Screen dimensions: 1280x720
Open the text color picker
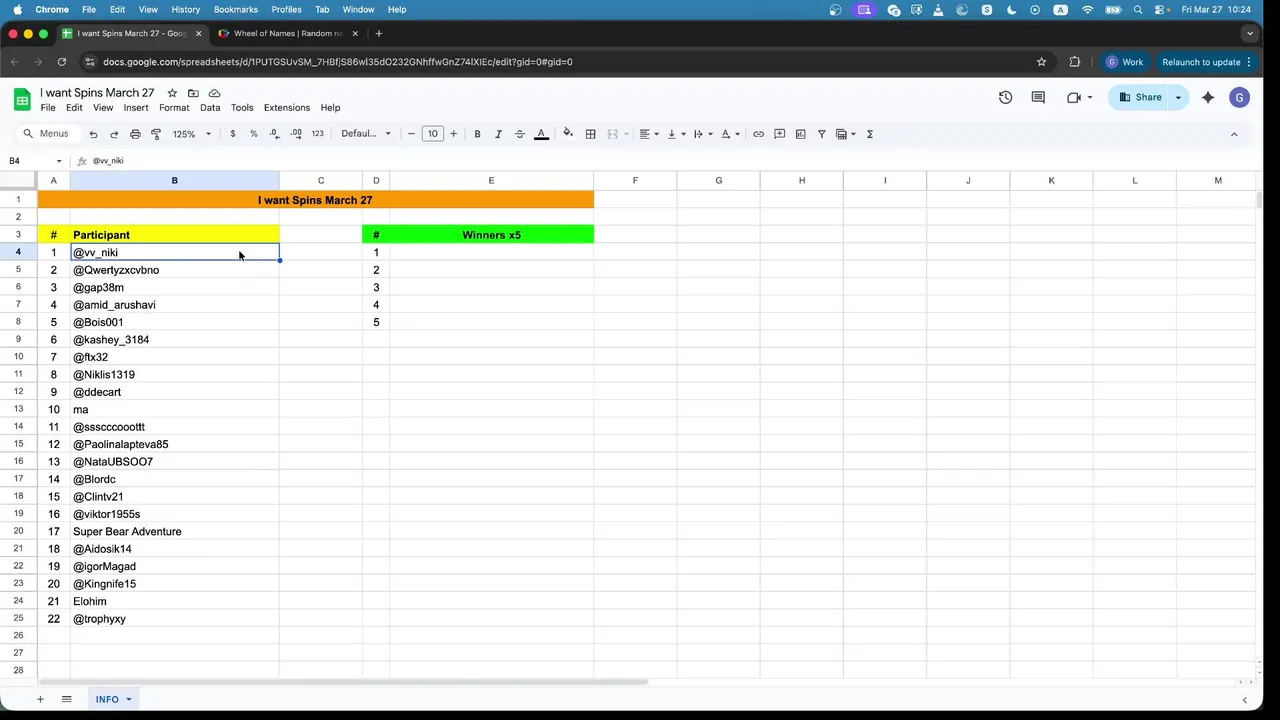[541, 134]
